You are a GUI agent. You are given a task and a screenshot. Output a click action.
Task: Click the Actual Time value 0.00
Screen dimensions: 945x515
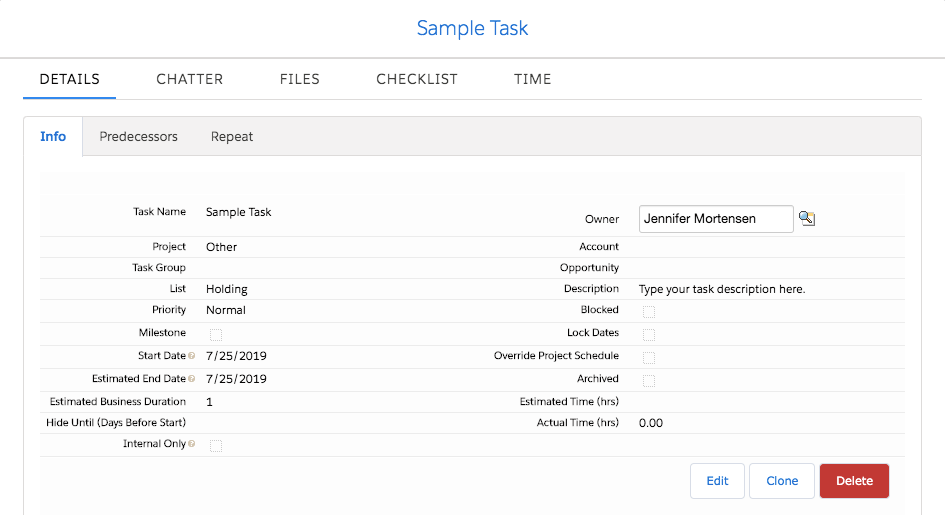click(651, 423)
